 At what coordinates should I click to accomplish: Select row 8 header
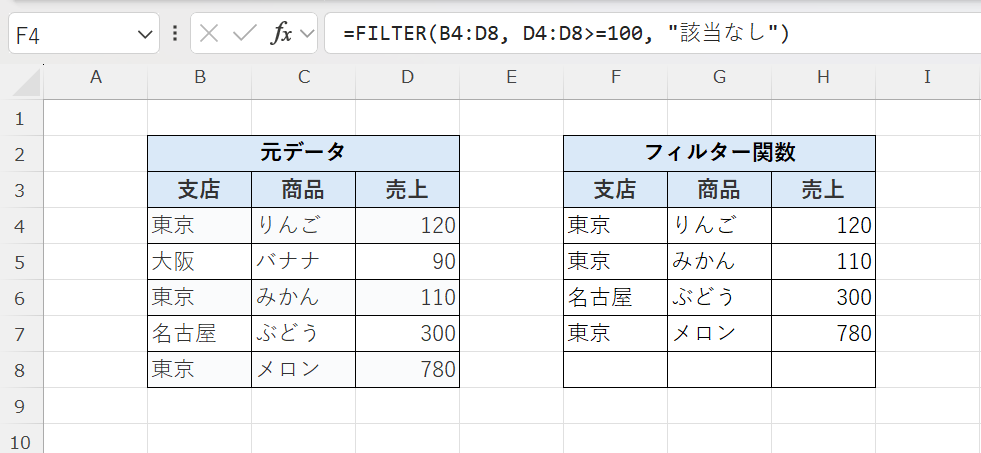pyautogui.click(x=22, y=370)
